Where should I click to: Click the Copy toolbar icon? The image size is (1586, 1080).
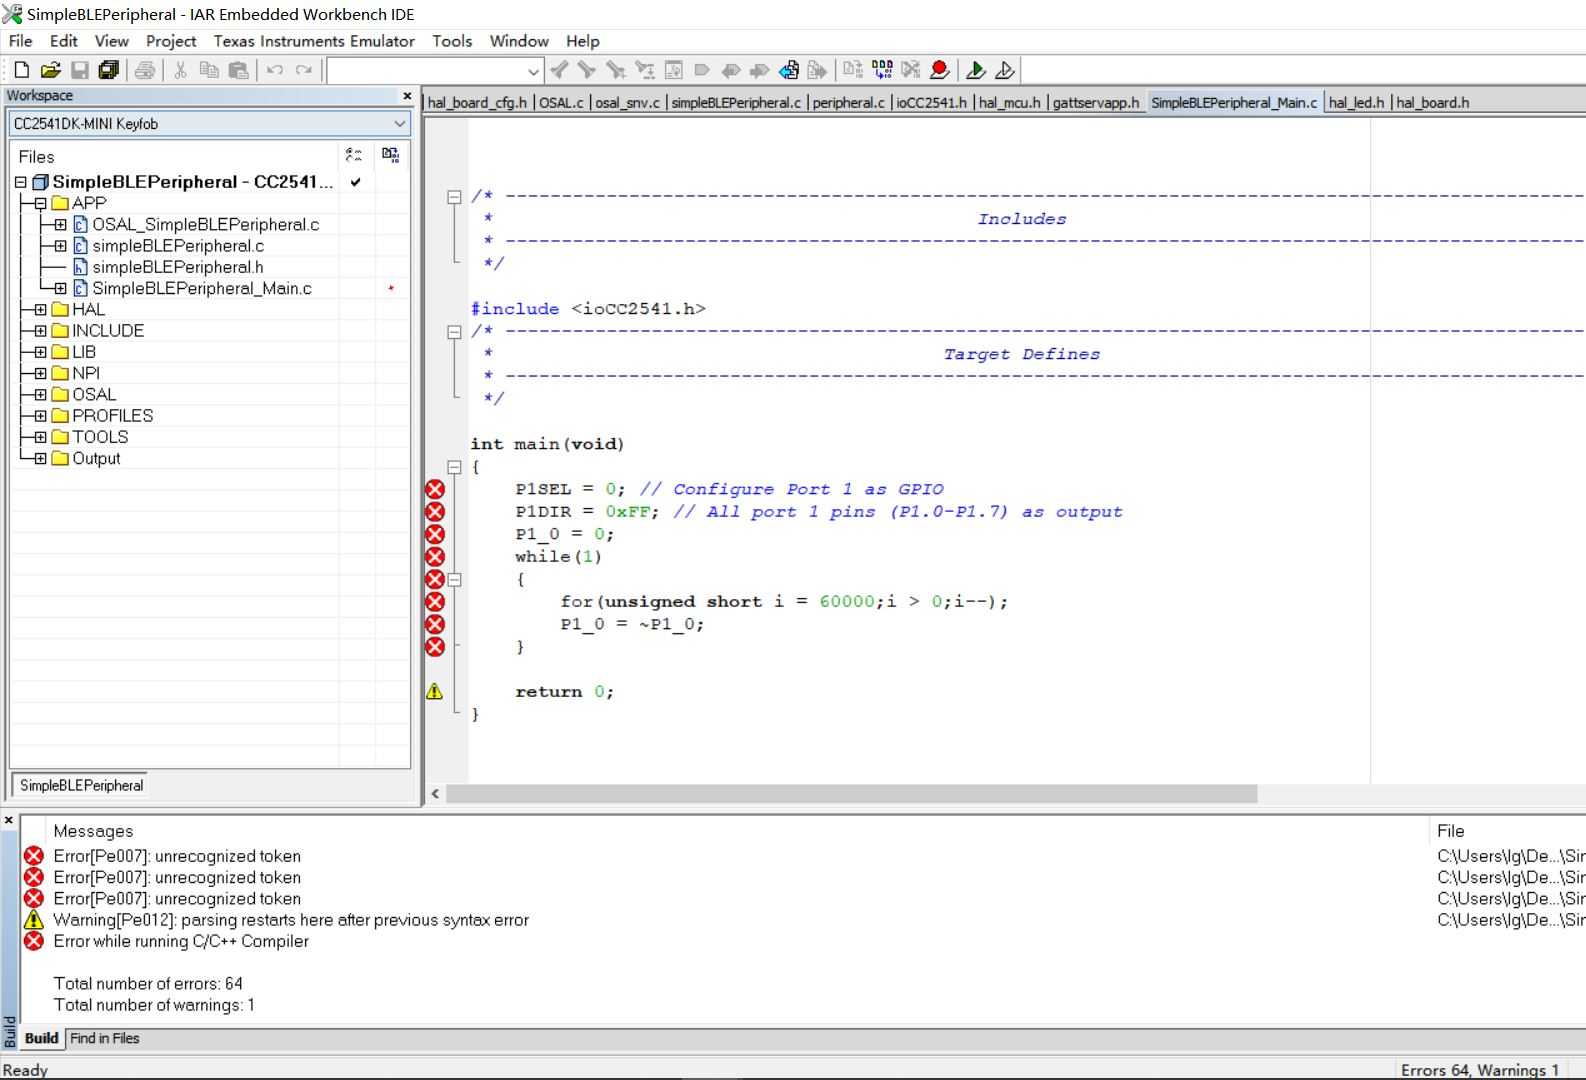click(209, 70)
